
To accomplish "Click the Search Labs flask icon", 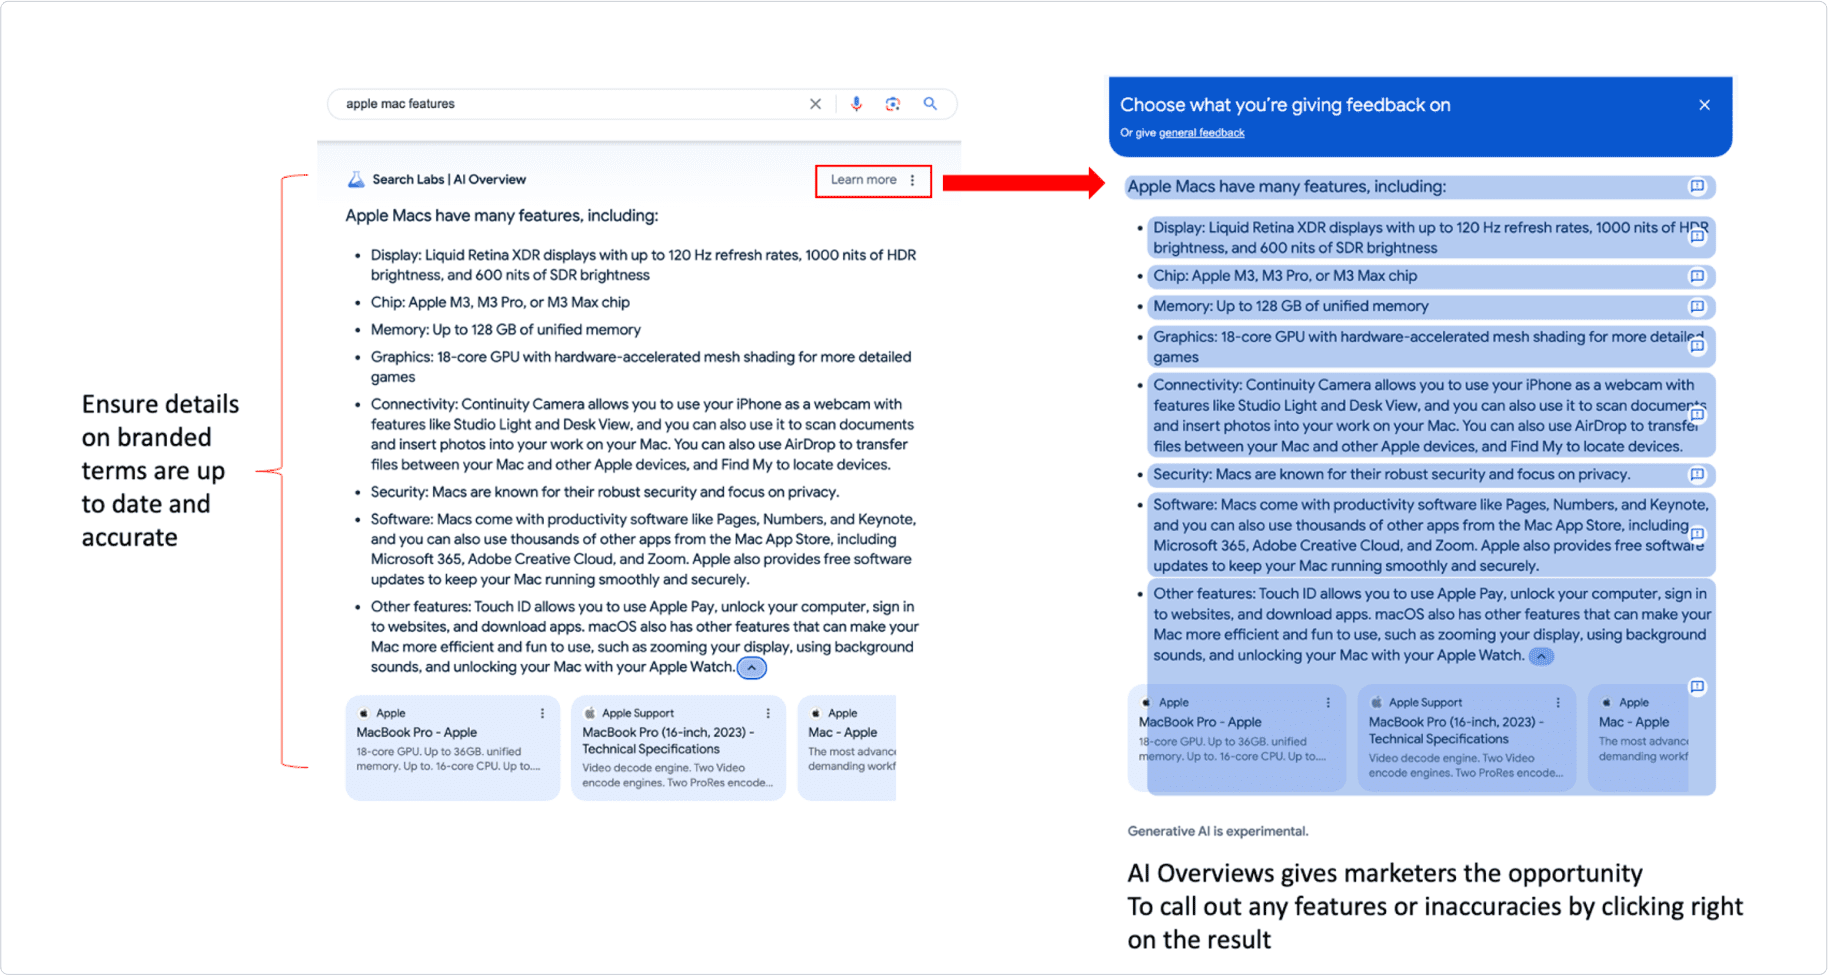I will click(356, 180).
